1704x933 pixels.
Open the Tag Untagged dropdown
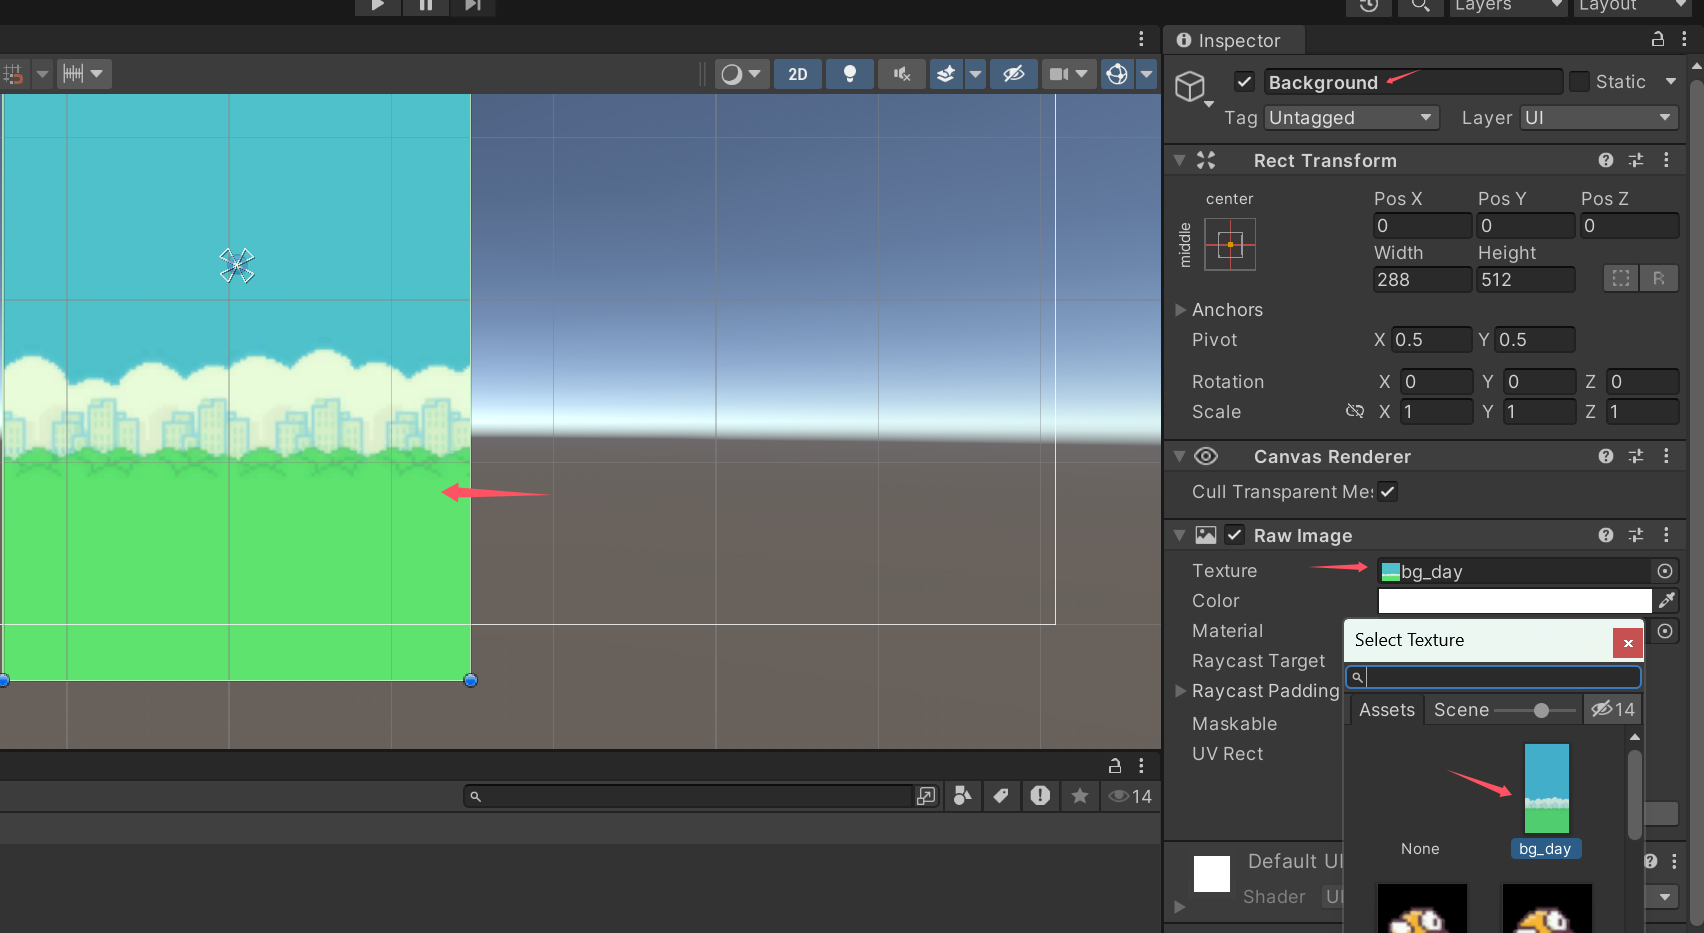[1351, 118]
